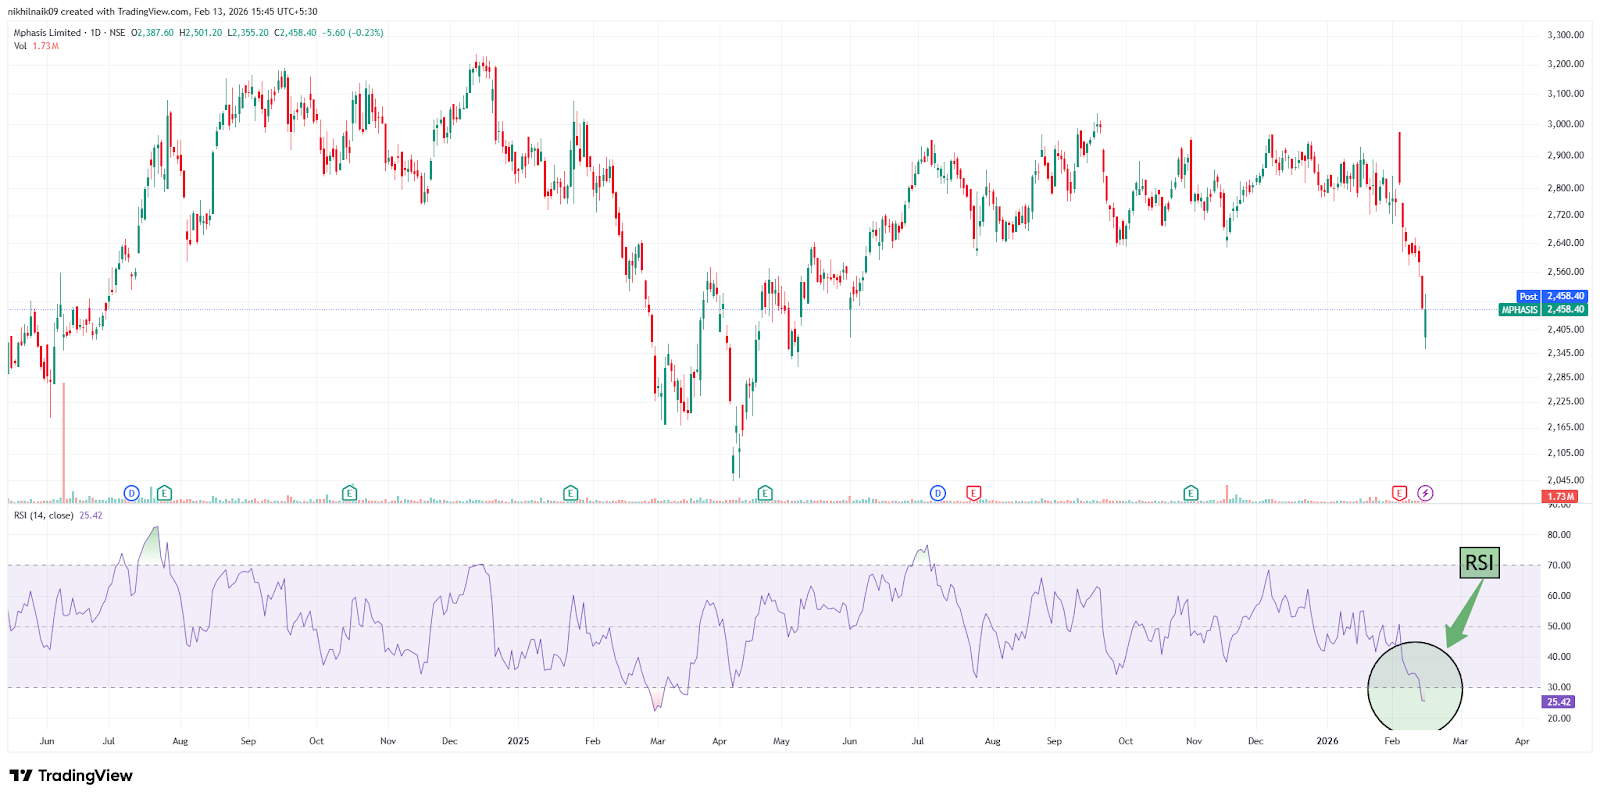Open the blue dividend marker near July 2025
This screenshot has width=1600, height=799.
pos(938,493)
